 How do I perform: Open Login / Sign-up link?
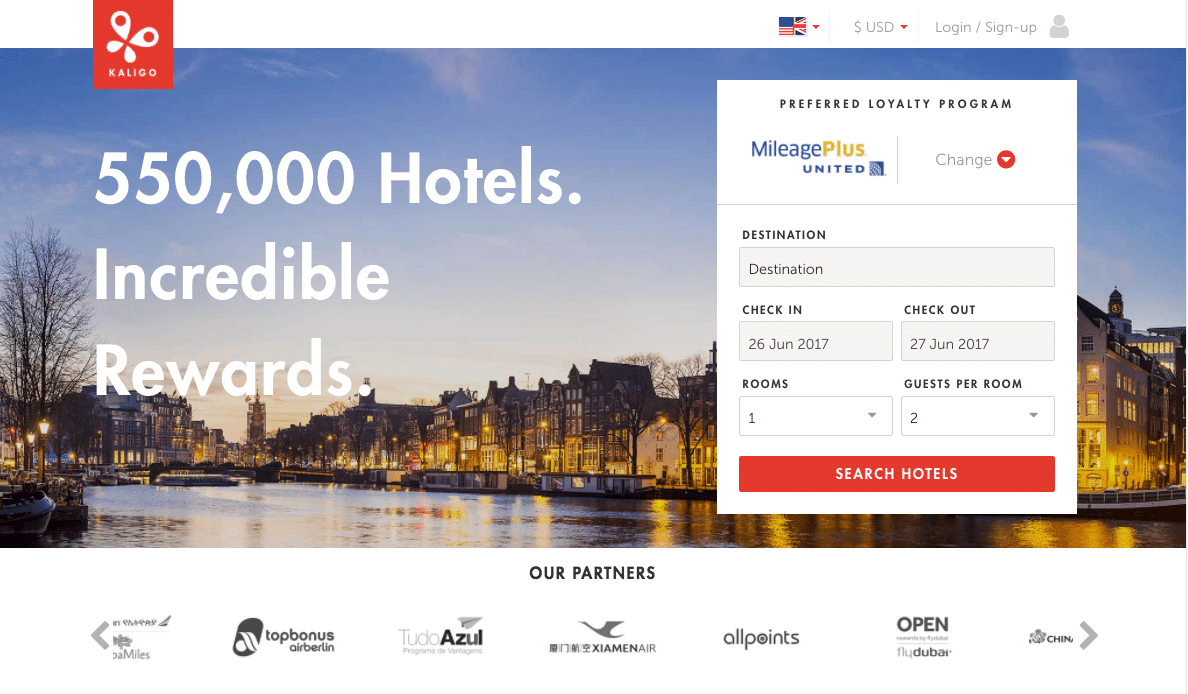point(985,27)
